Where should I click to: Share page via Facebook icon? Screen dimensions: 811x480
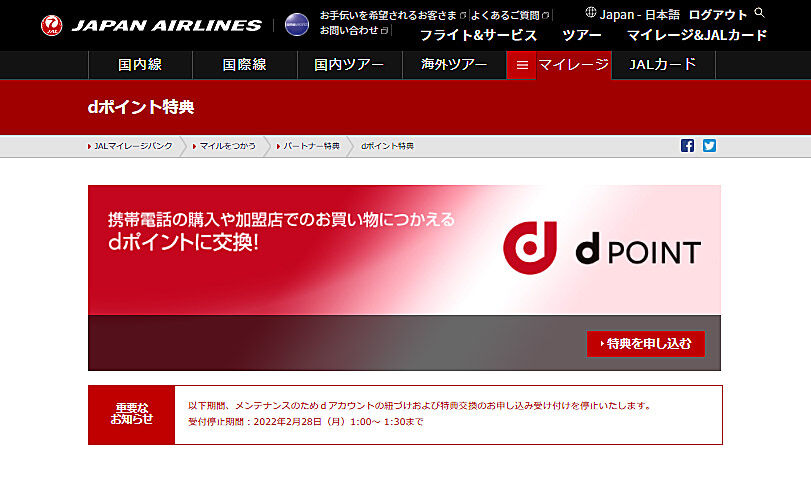pyautogui.click(x=687, y=145)
